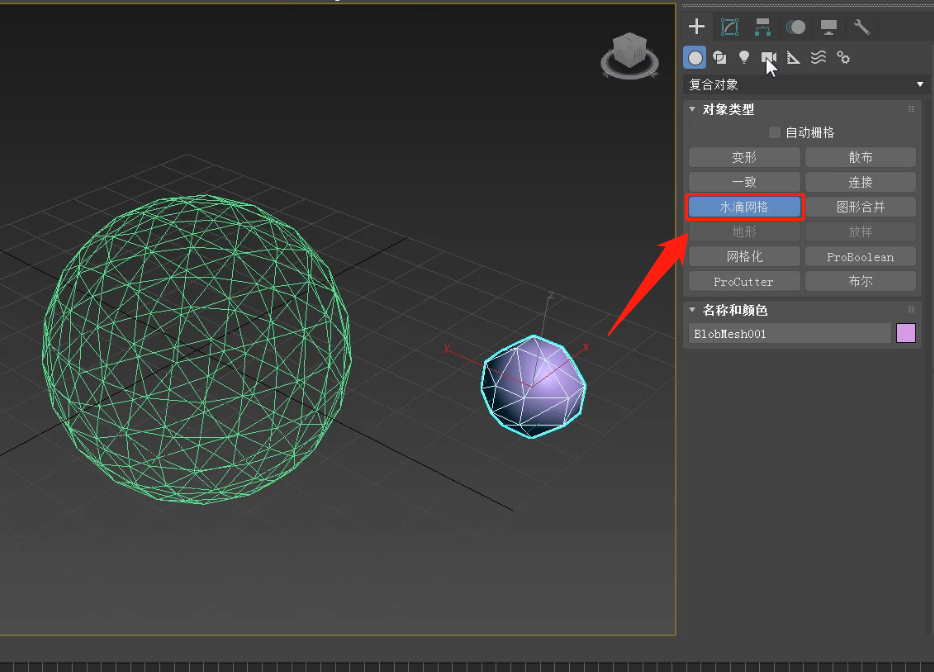The image size is (934, 672).
Task: Click the ViewCube navigation widget
Action: tap(630, 56)
